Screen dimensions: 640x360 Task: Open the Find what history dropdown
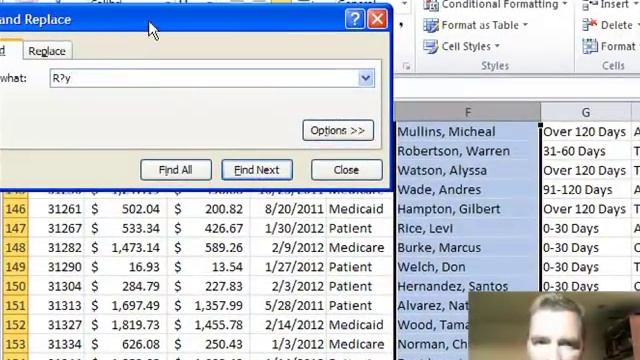point(366,78)
